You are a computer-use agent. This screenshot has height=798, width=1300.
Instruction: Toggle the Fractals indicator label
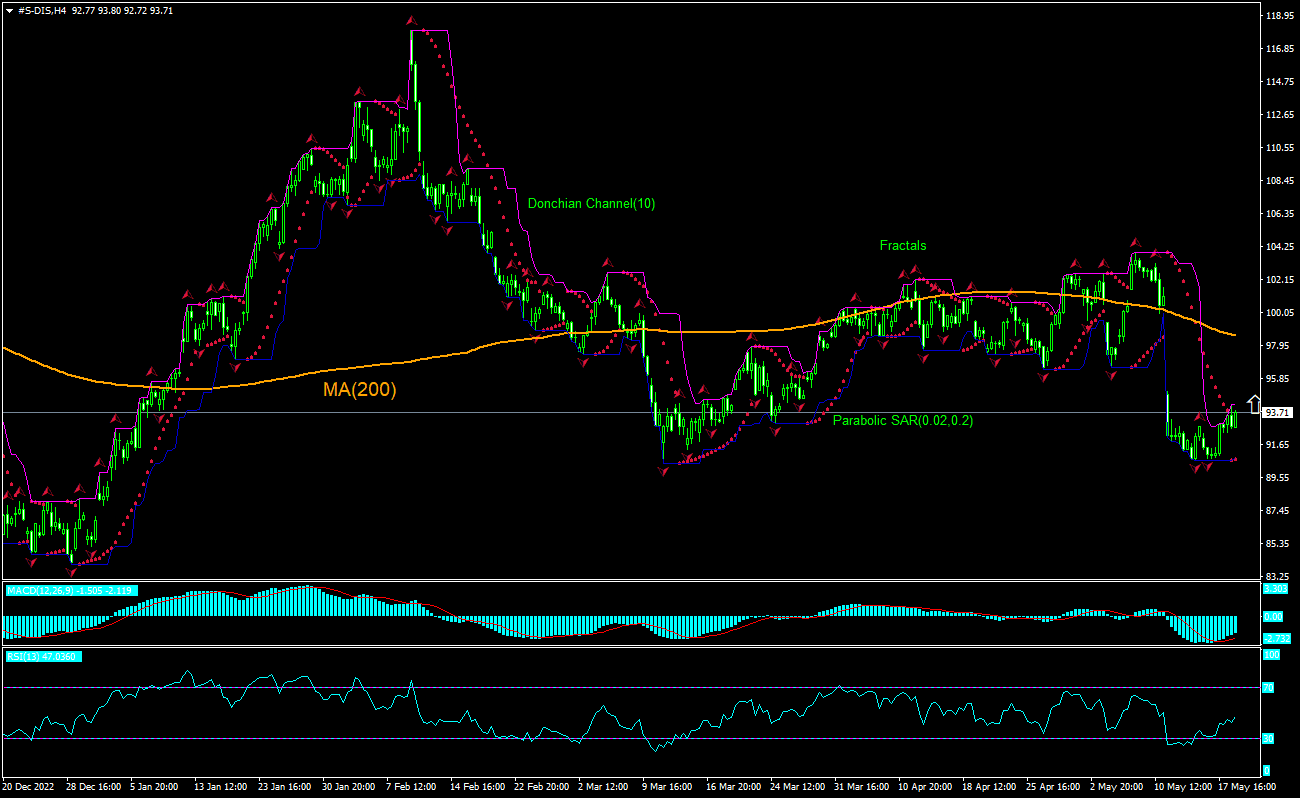coord(902,245)
